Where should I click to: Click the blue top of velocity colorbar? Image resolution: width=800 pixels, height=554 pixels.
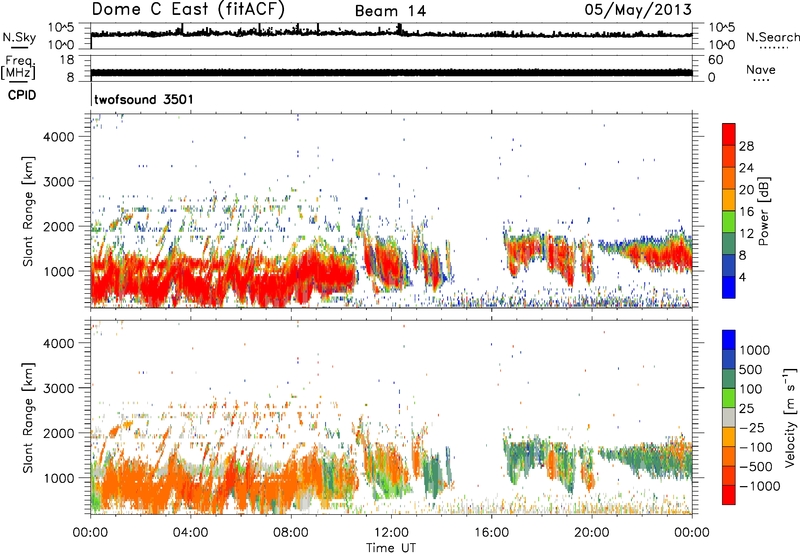729,340
